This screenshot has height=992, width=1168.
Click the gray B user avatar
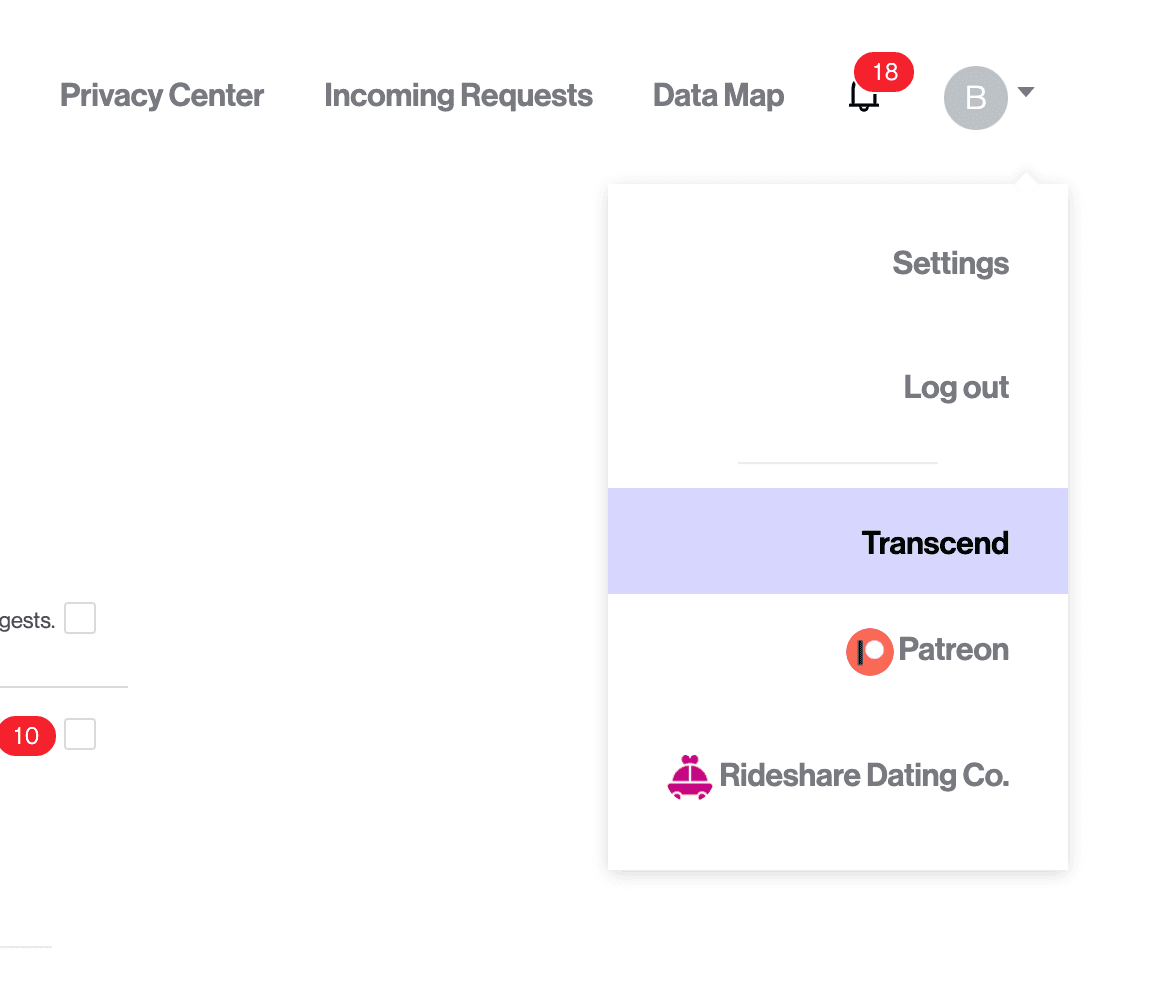pos(975,97)
